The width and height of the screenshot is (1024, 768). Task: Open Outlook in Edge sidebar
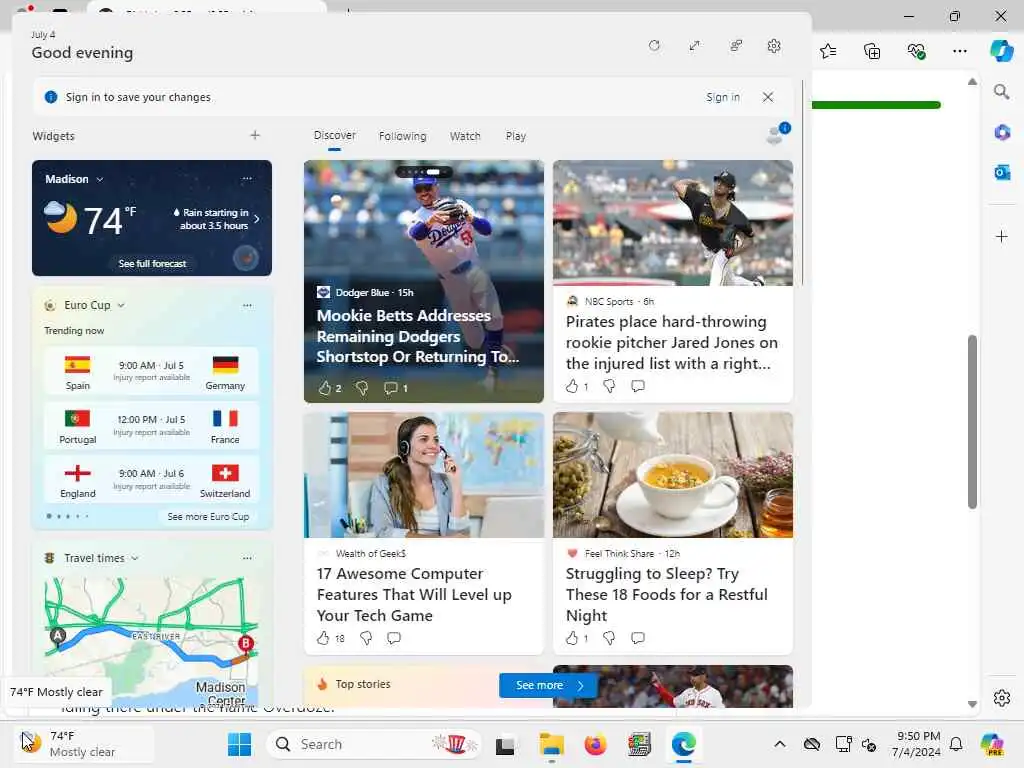(x=1002, y=172)
